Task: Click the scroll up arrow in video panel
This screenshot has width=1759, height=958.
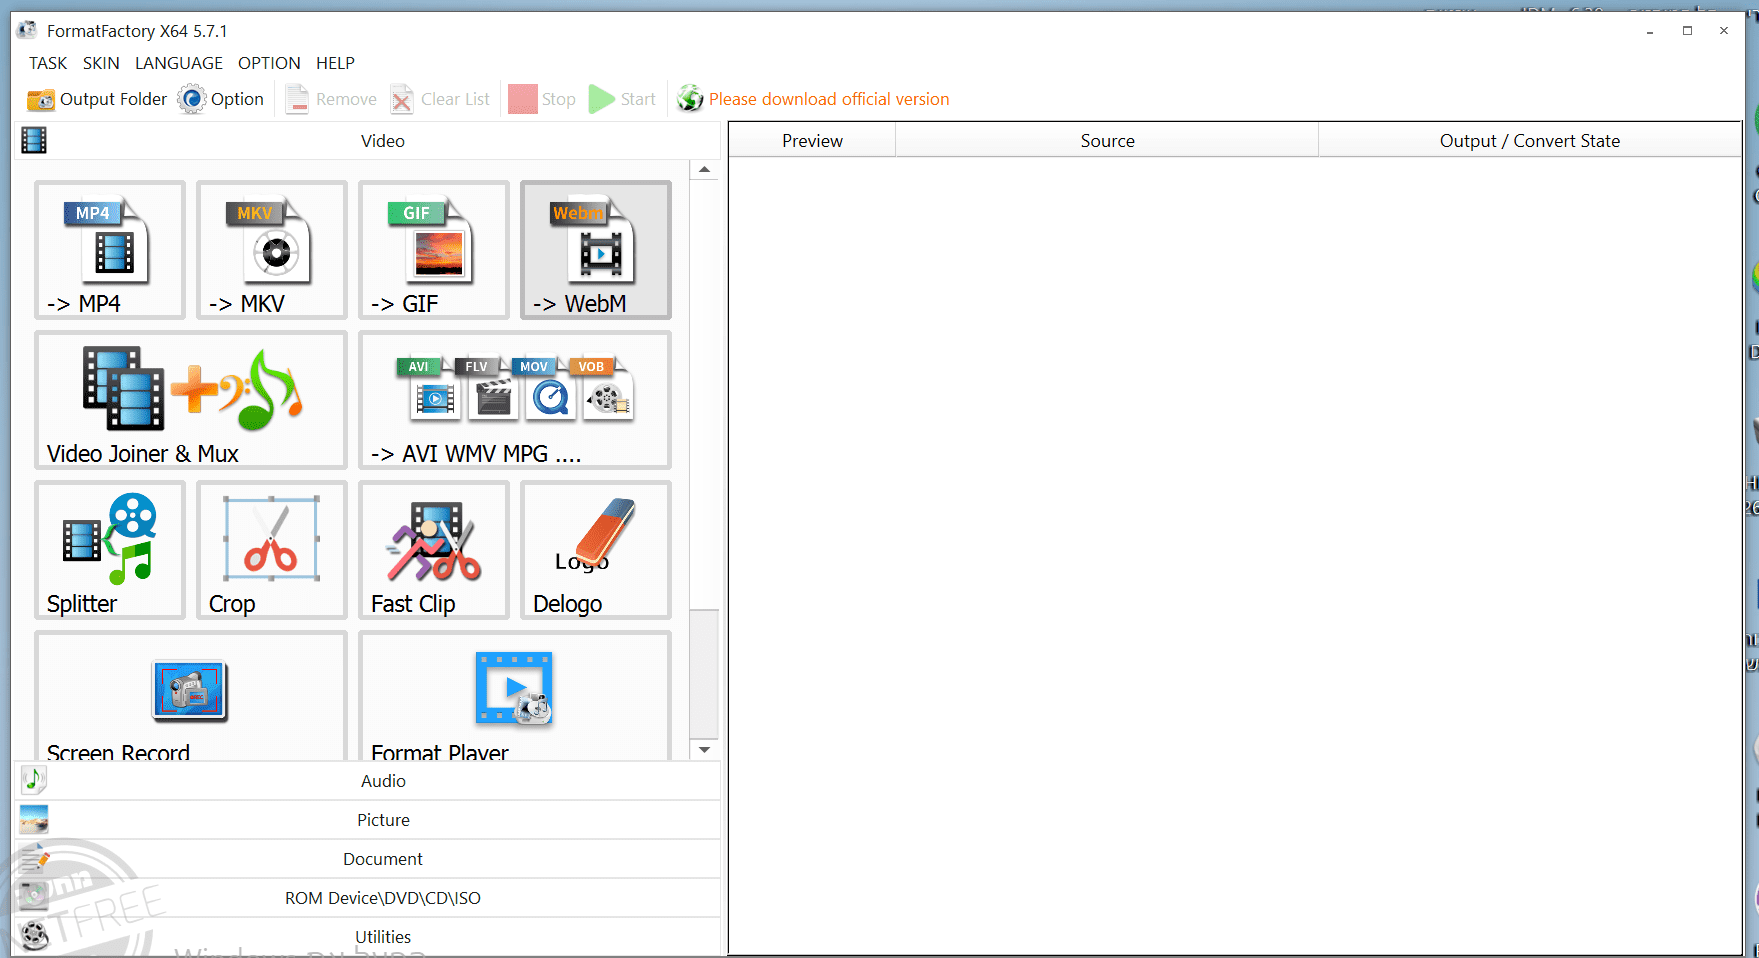Action: (x=705, y=170)
